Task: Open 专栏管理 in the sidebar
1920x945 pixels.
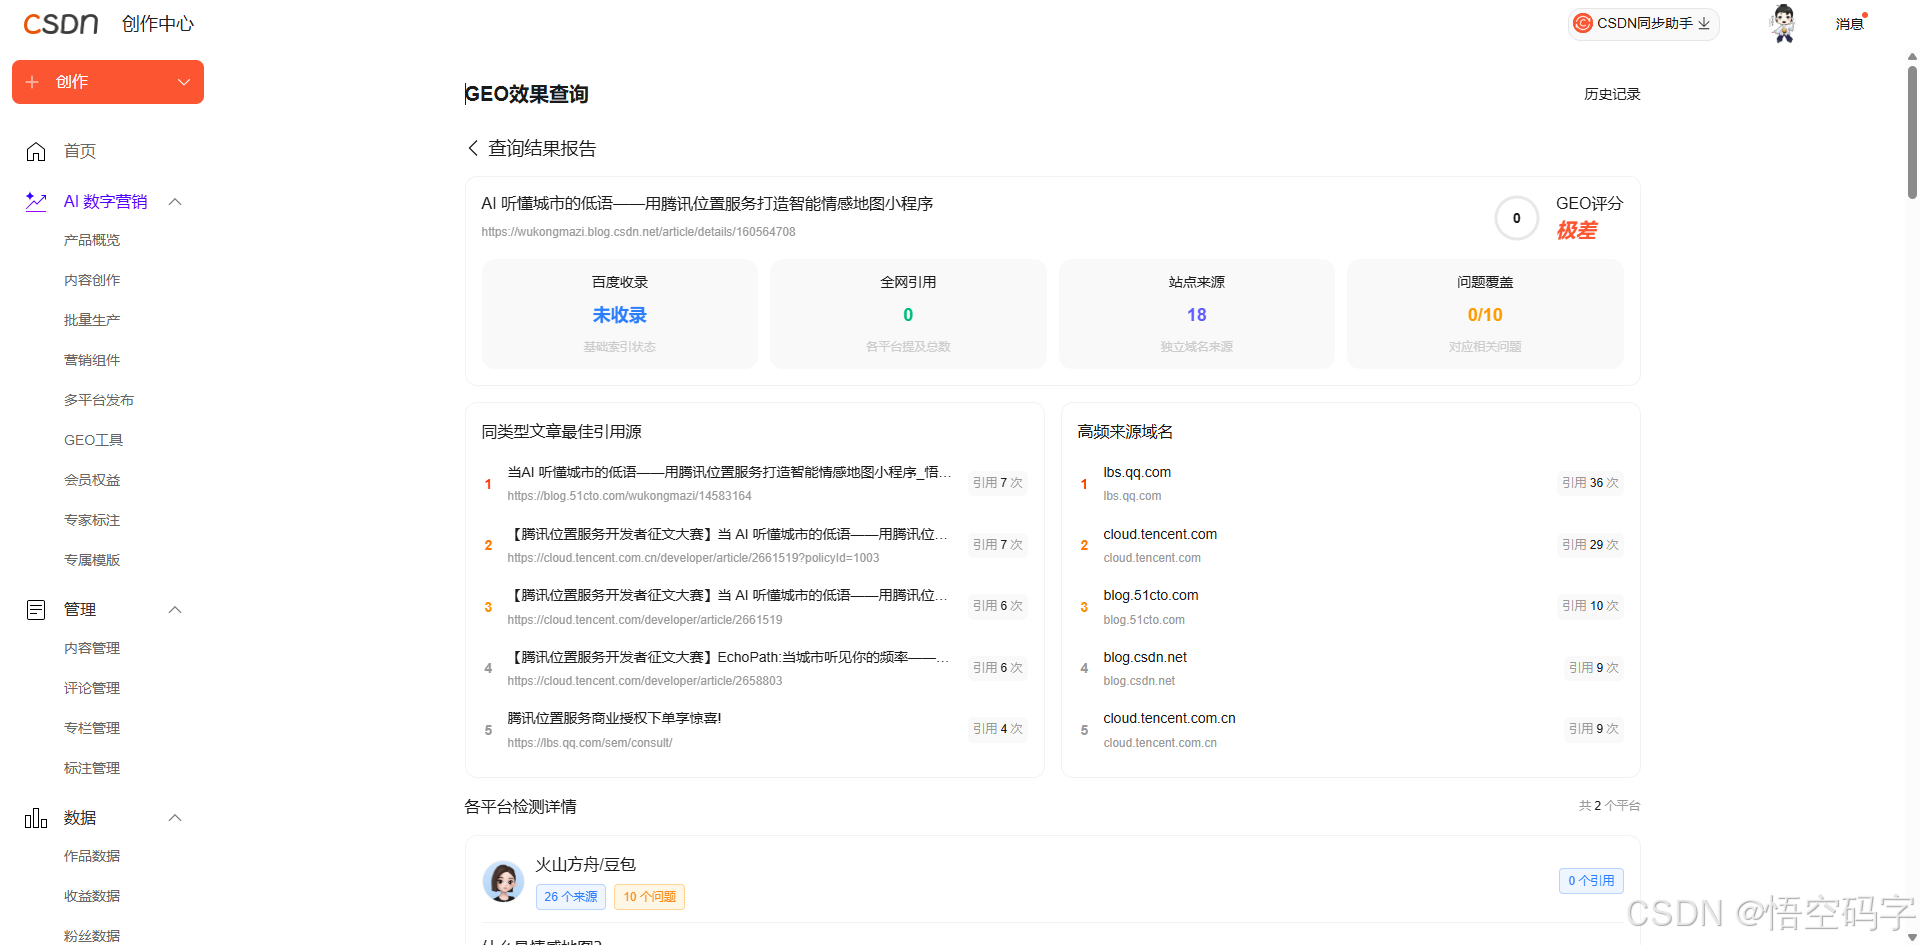Action: pos(92,728)
